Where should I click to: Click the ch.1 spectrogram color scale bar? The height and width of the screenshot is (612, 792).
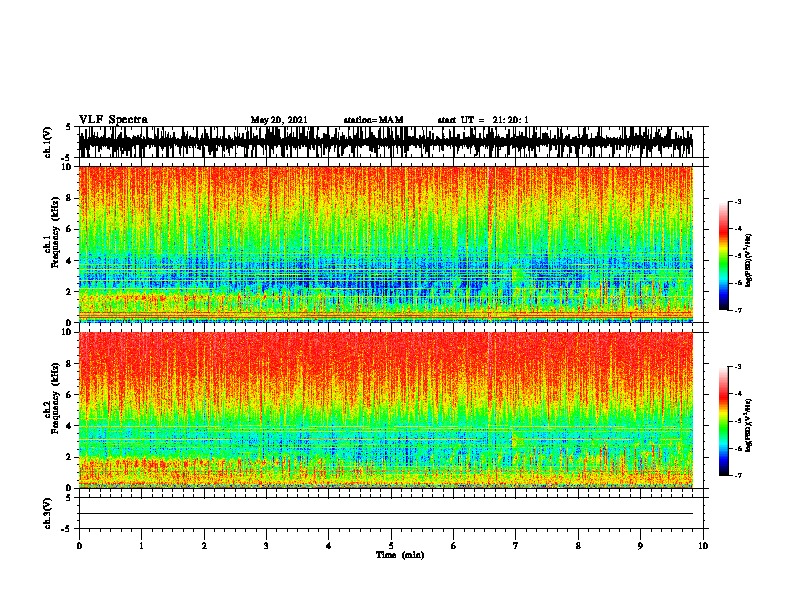[x=723, y=256]
